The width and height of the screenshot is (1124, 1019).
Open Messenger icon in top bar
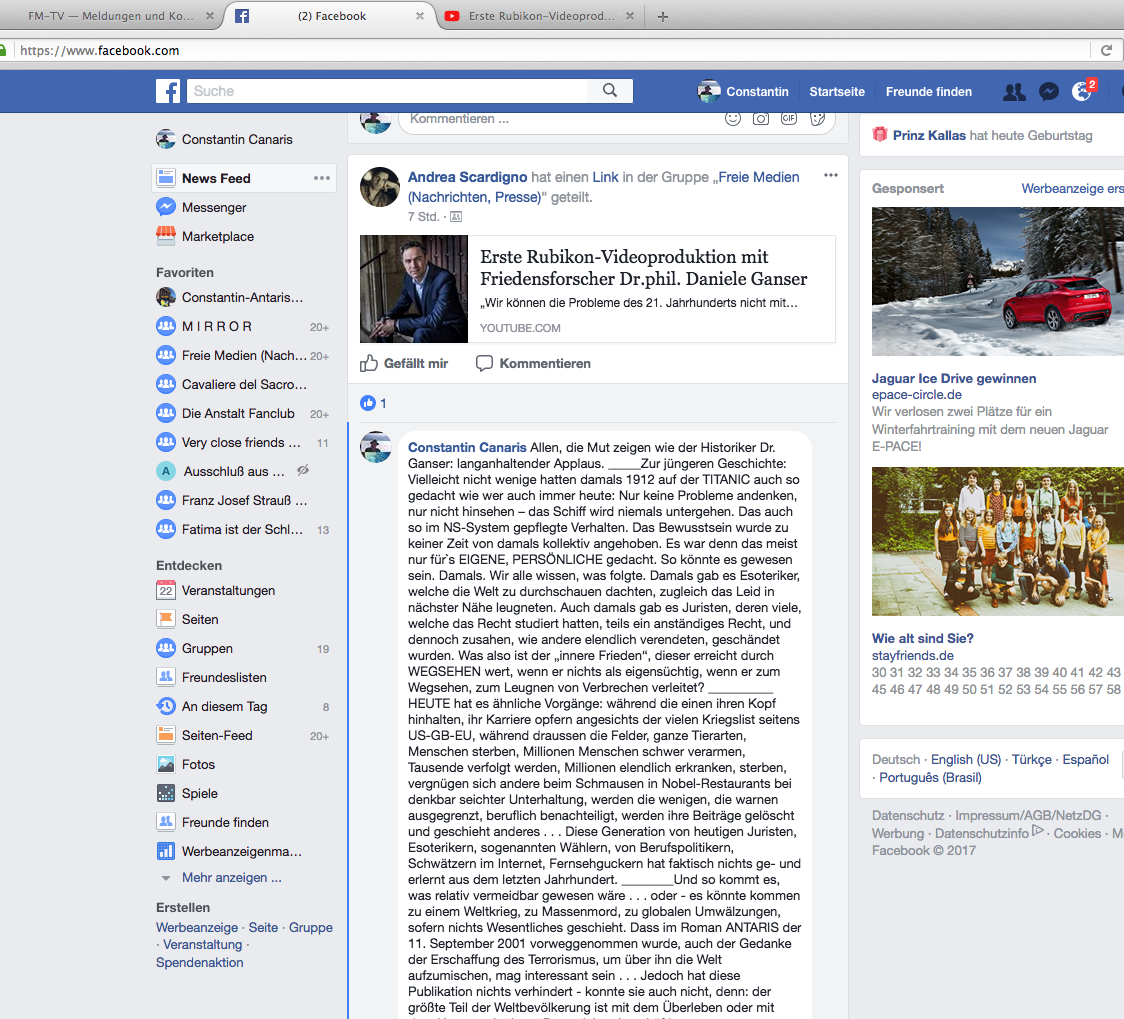[x=1049, y=92]
